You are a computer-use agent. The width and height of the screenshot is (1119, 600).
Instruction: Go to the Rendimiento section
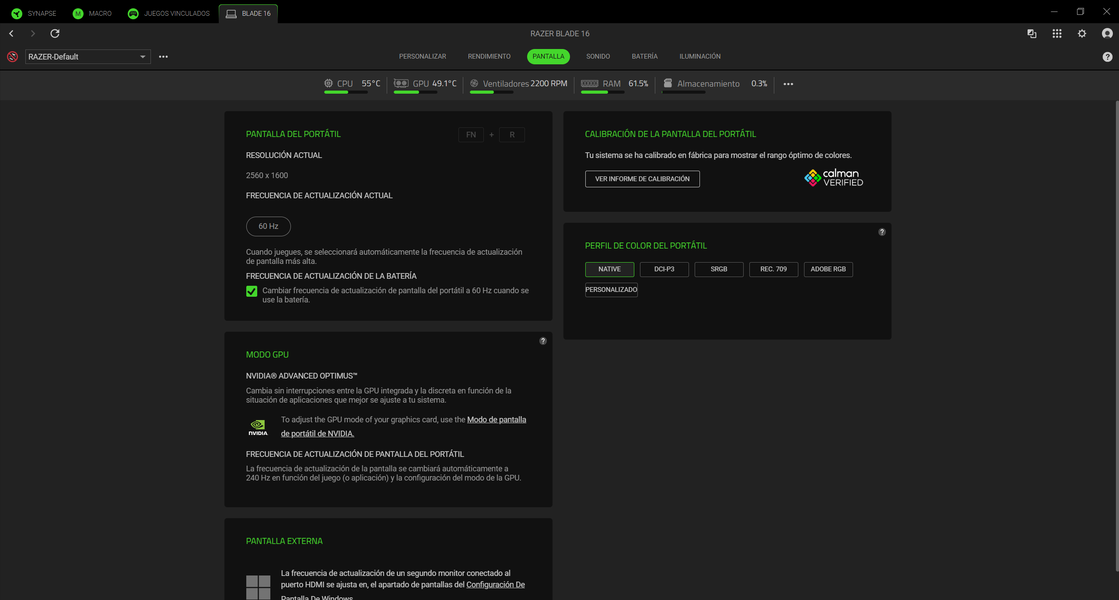(x=489, y=56)
